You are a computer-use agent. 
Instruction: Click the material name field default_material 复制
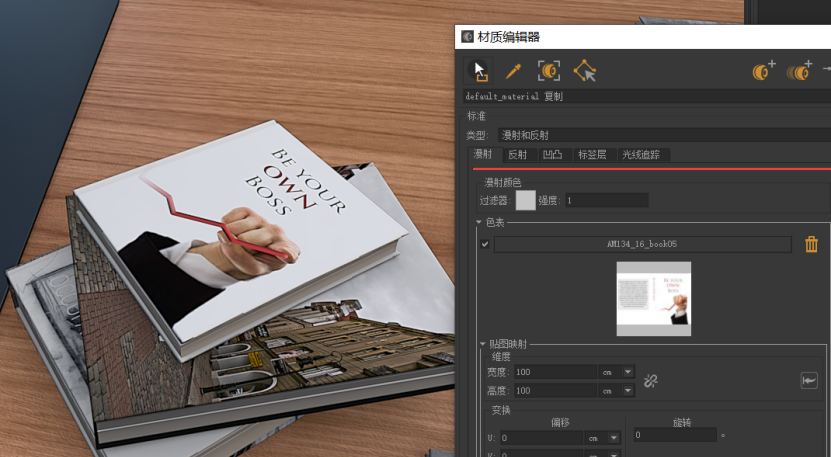(x=647, y=96)
